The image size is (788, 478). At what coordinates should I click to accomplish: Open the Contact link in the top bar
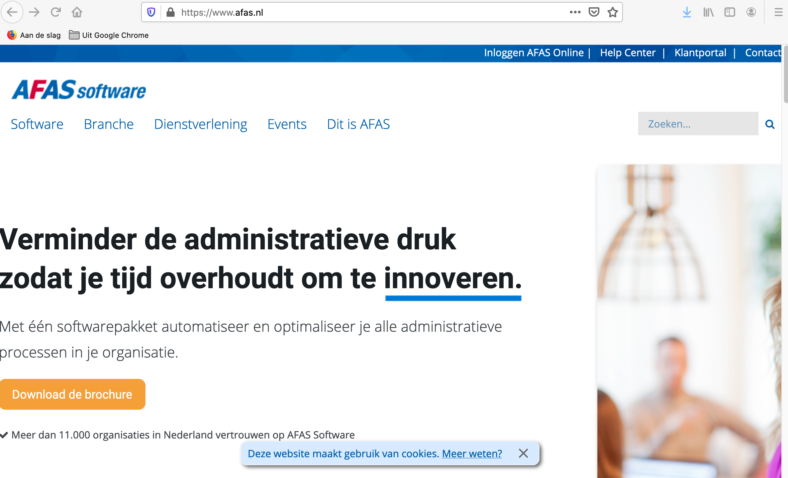(x=763, y=53)
